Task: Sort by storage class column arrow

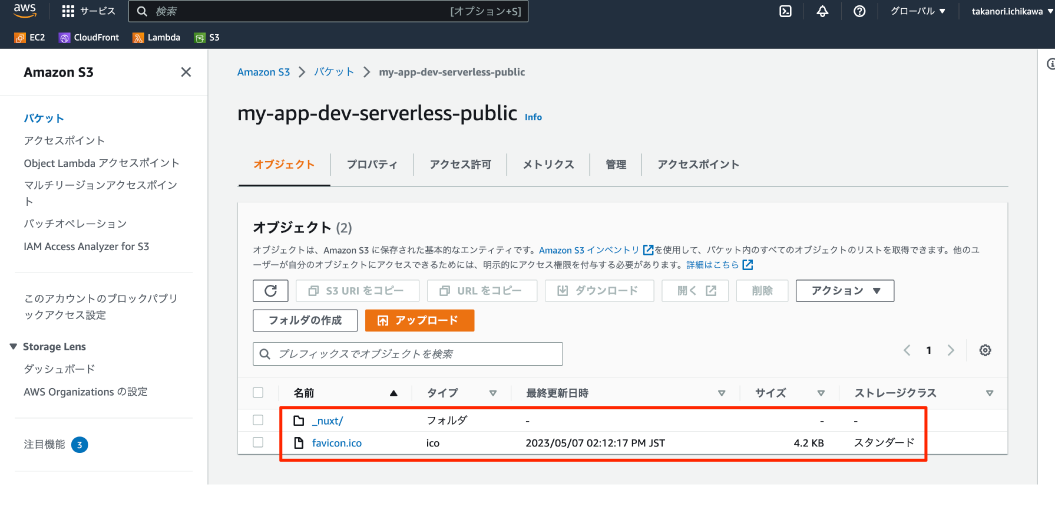Action: [989, 393]
